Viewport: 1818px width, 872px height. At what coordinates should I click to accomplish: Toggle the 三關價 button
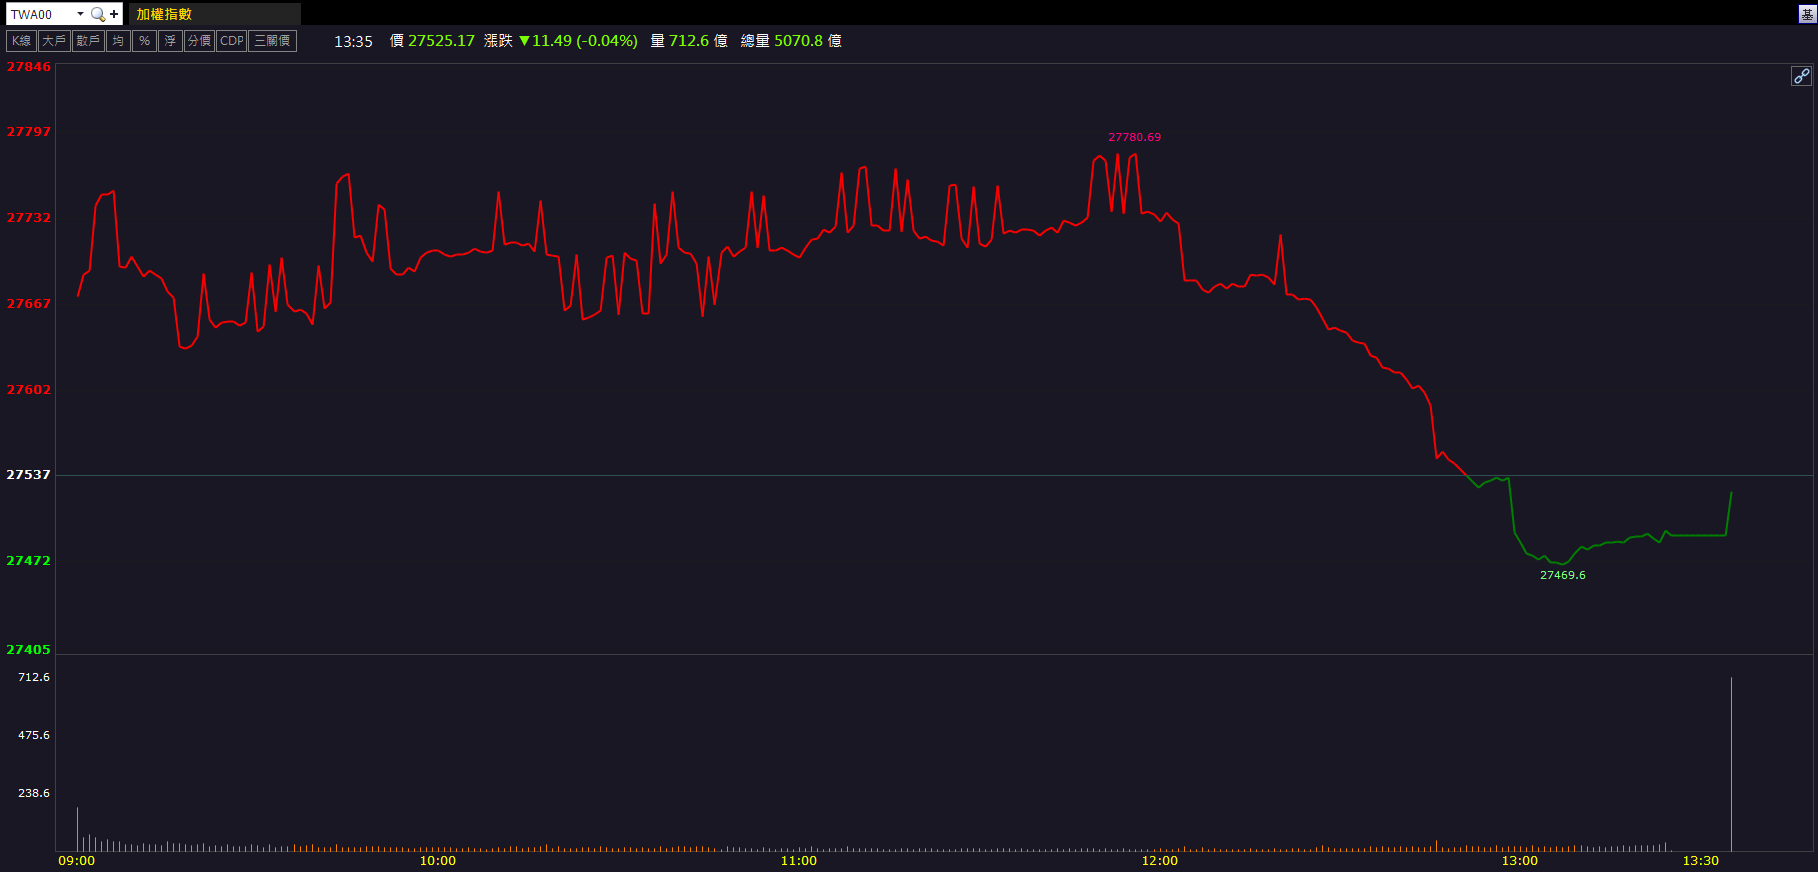272,41
